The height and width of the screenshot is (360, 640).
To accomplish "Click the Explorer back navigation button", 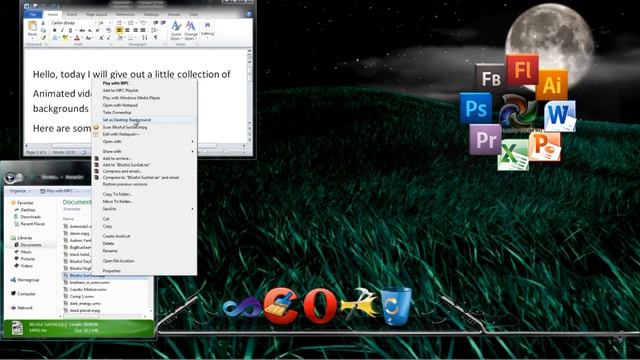I will (x=10, y=177).
